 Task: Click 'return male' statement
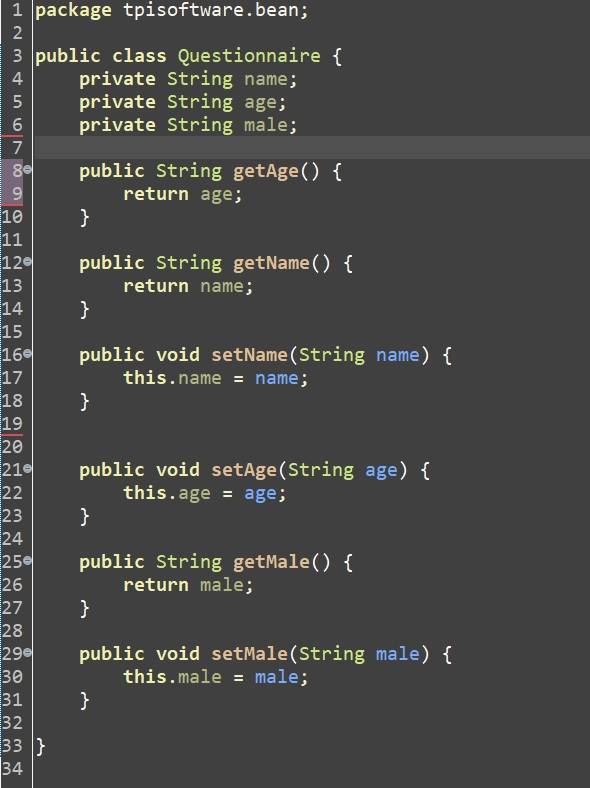pos(188,585)
